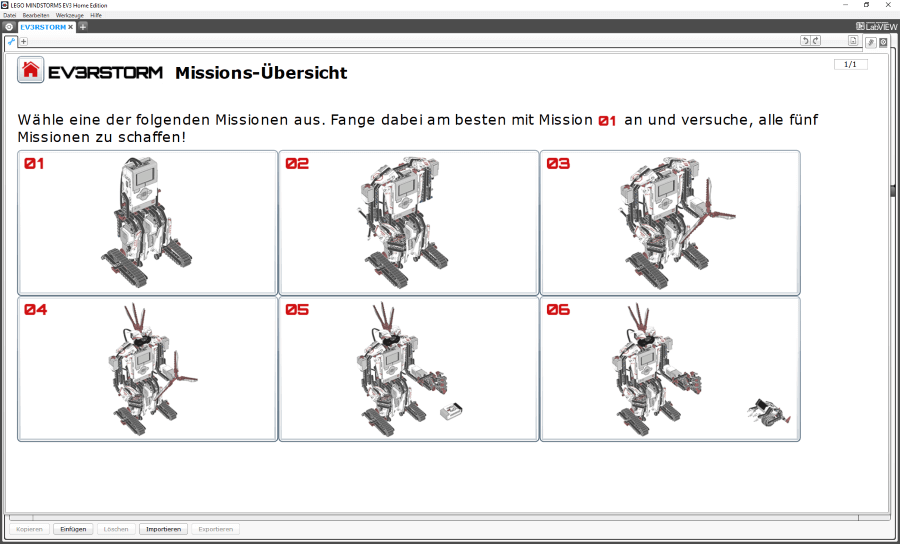
Task: Click the Importieren button
Action: pyautogui.click(x=164, y=529)
